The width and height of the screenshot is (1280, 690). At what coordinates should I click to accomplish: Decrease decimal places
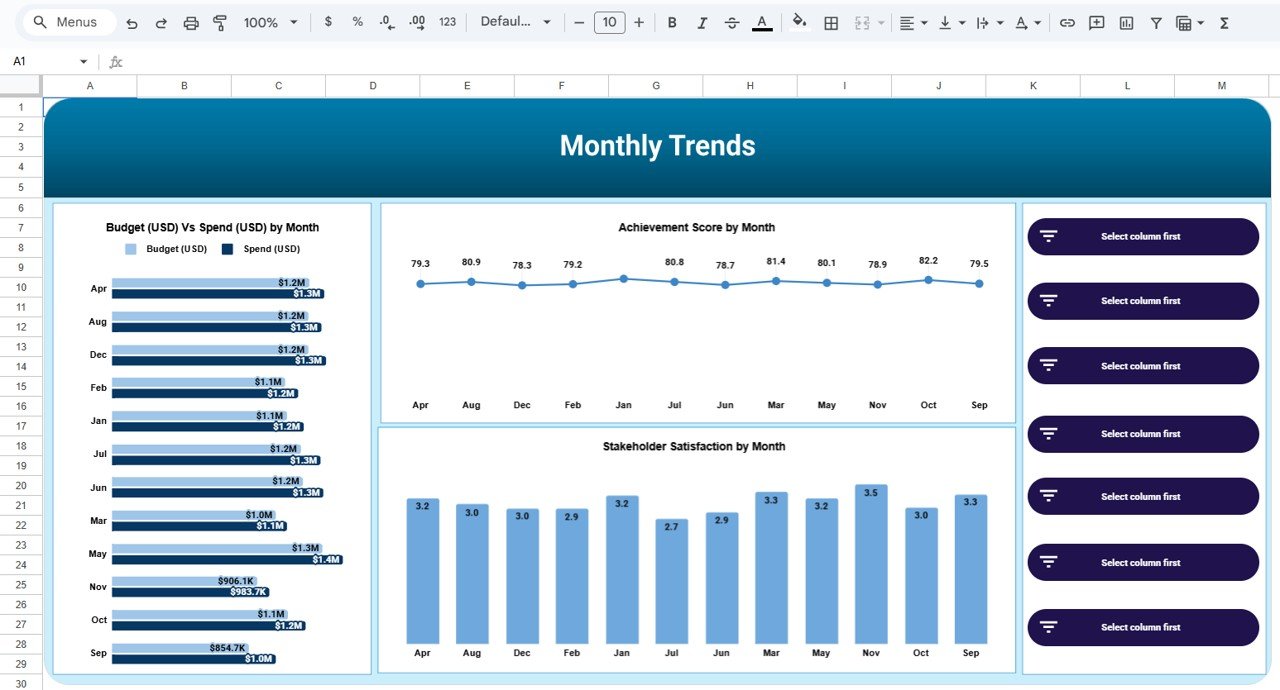[387, 22]
